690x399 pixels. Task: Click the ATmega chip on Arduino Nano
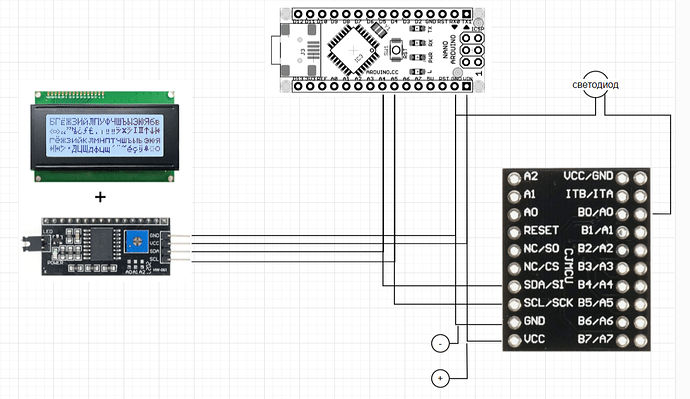352,50
